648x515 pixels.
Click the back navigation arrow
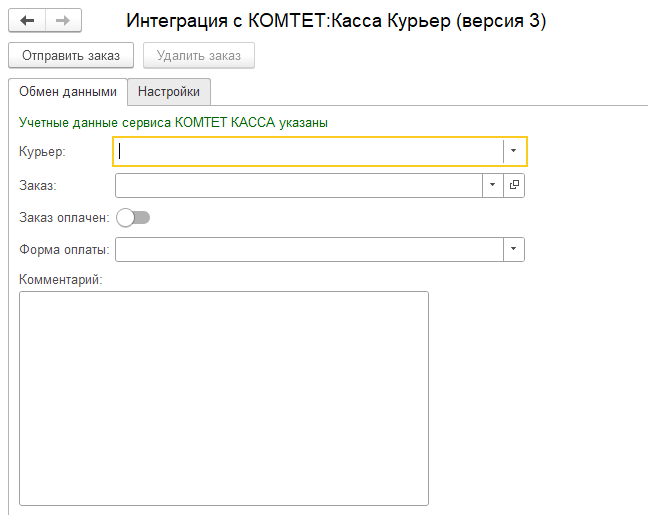click(x=27, y=20)
